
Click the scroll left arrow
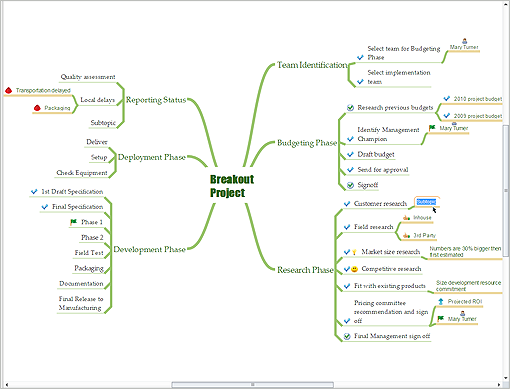(x=6, y=385)
